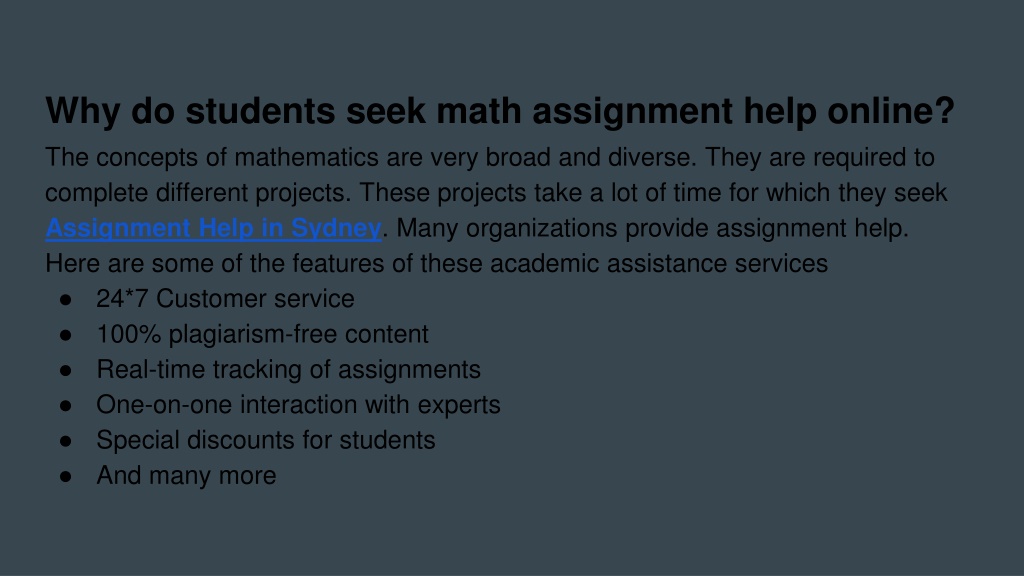
Task: Click the slide heading about math assignment help
Action: 500,110
